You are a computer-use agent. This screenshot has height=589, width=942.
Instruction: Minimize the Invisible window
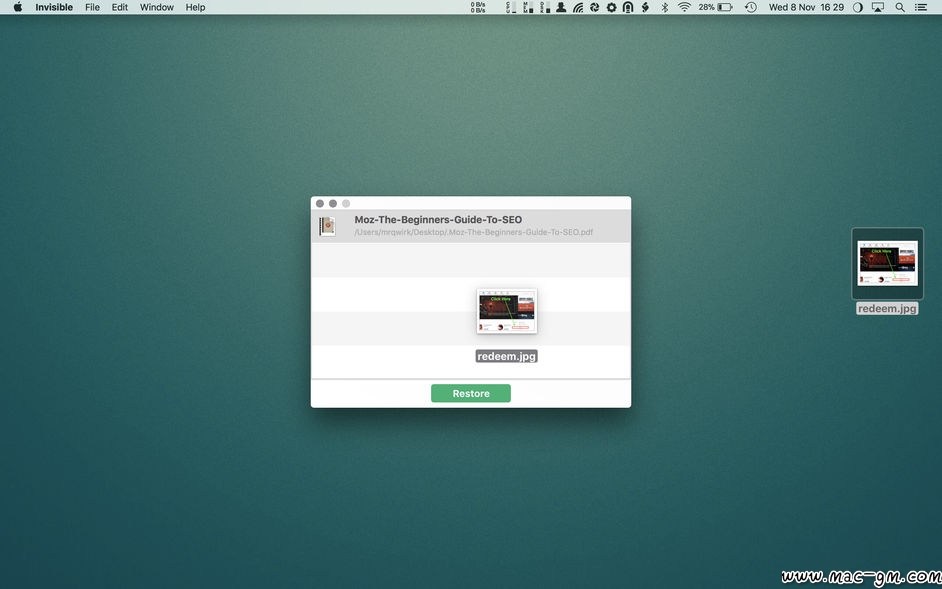[x=333, y=204]
